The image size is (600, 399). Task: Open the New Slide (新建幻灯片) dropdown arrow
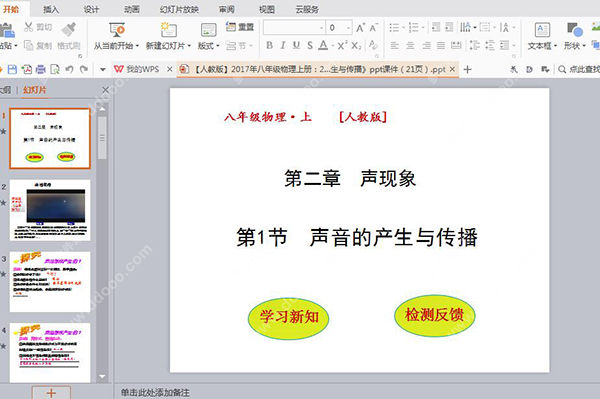click(x=189, y=46)
